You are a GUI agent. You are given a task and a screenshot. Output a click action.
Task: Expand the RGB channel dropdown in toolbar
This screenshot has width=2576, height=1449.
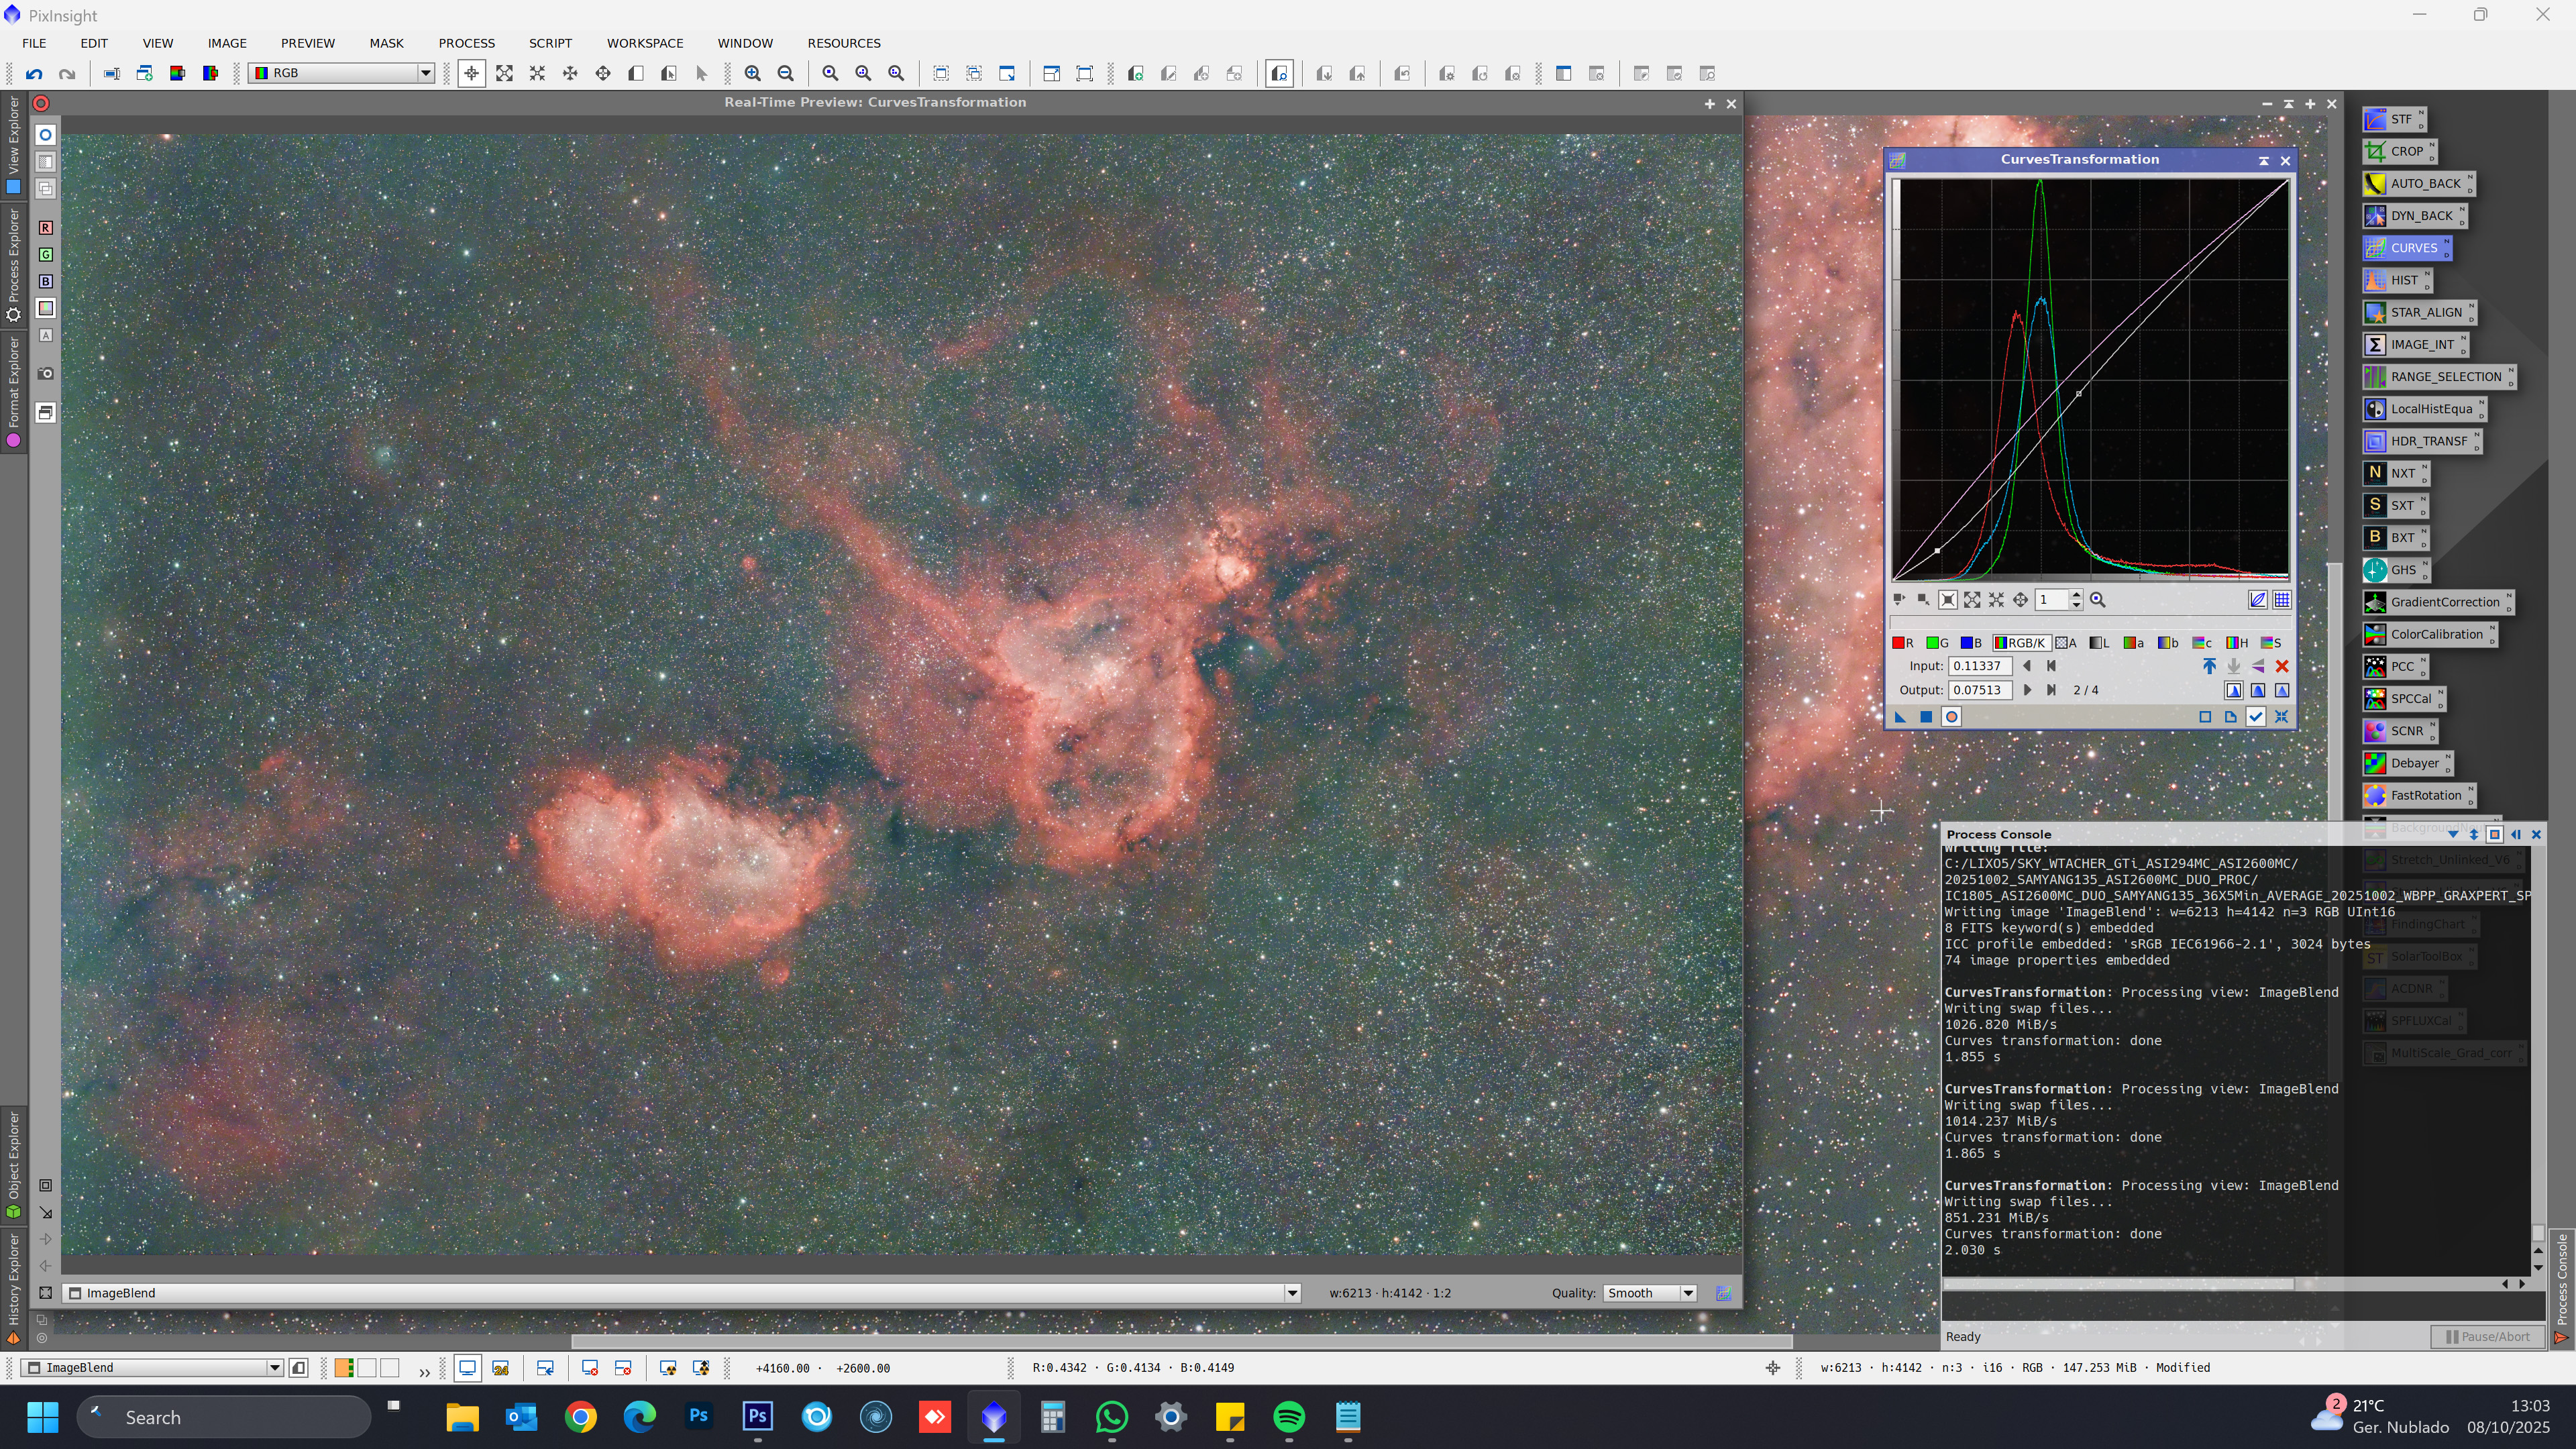425,73
